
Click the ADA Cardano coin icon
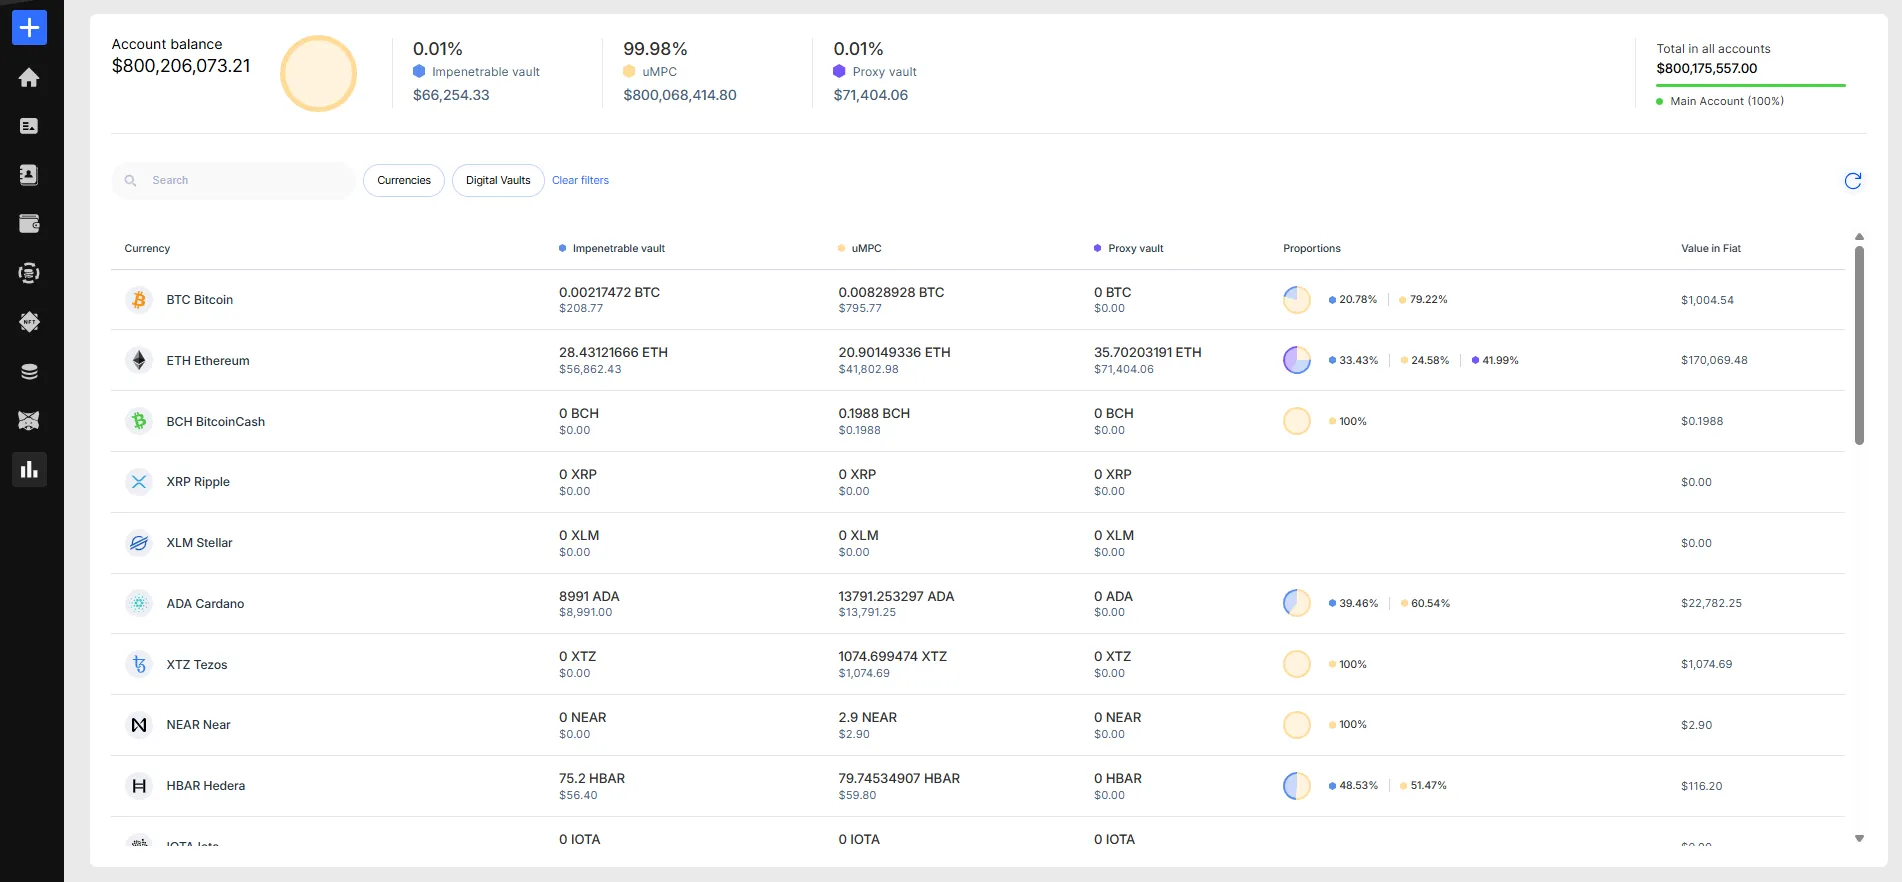[139, 603]
